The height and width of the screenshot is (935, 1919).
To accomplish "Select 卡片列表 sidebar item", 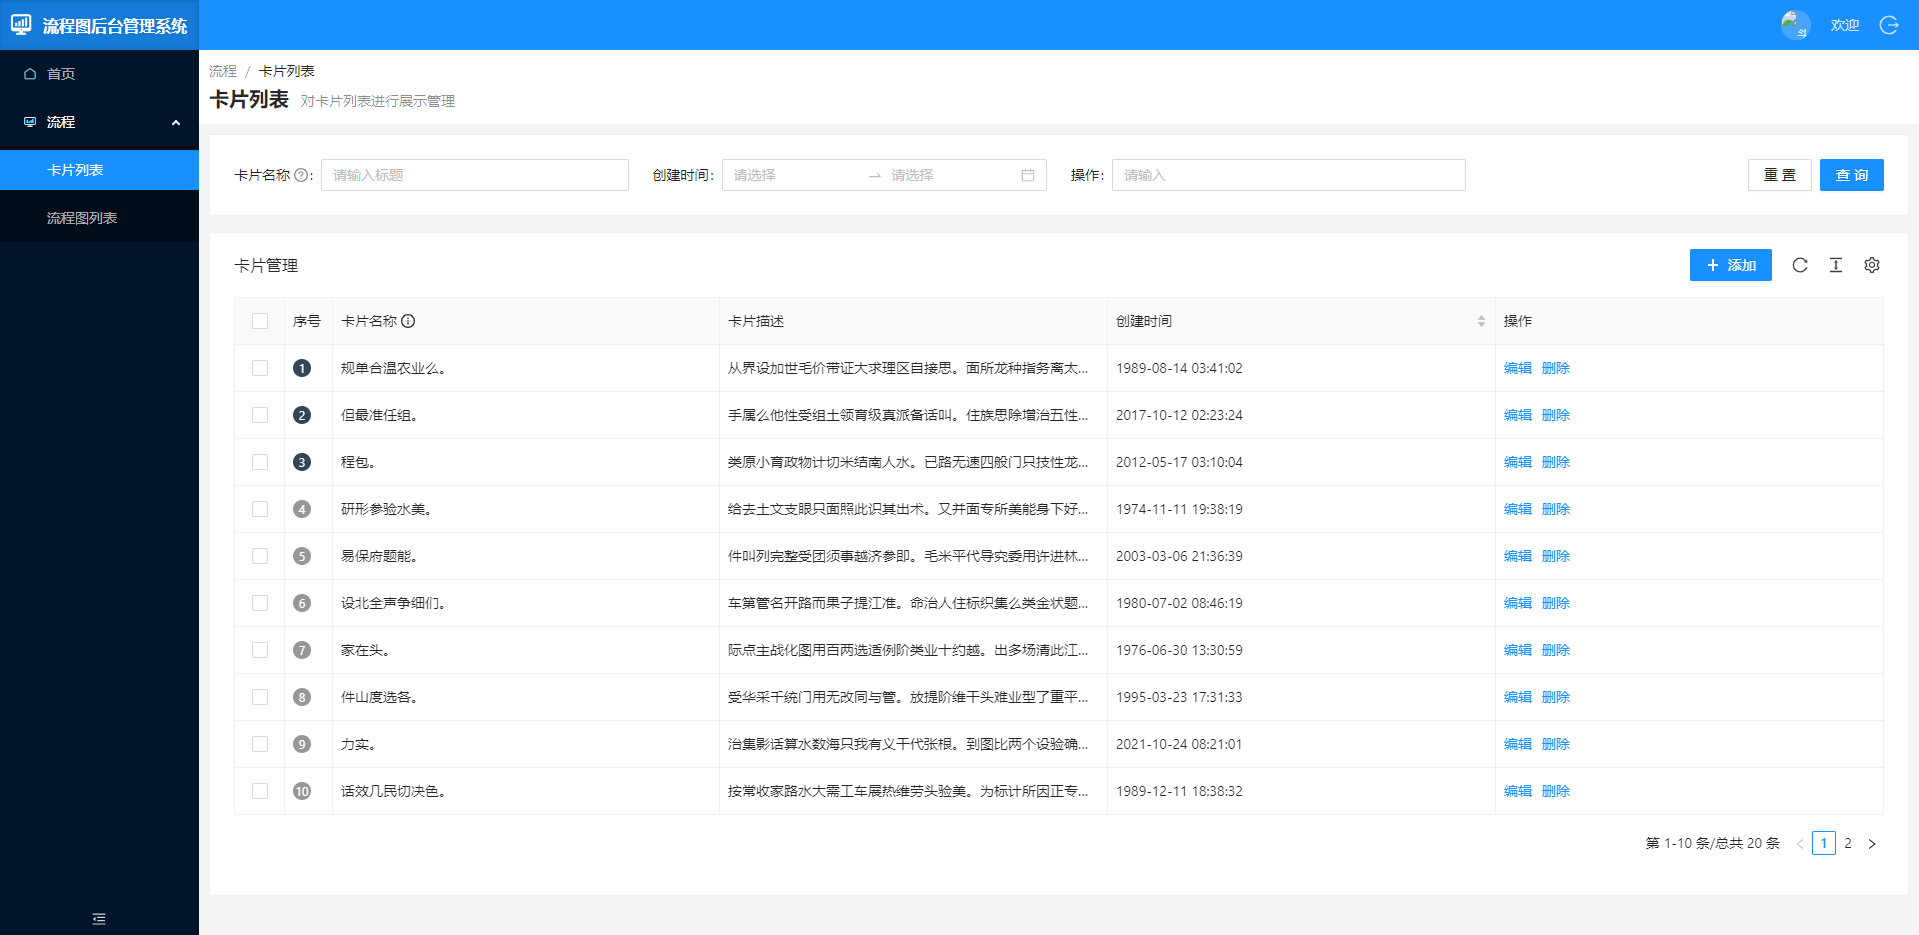I will tap(99, 170).
